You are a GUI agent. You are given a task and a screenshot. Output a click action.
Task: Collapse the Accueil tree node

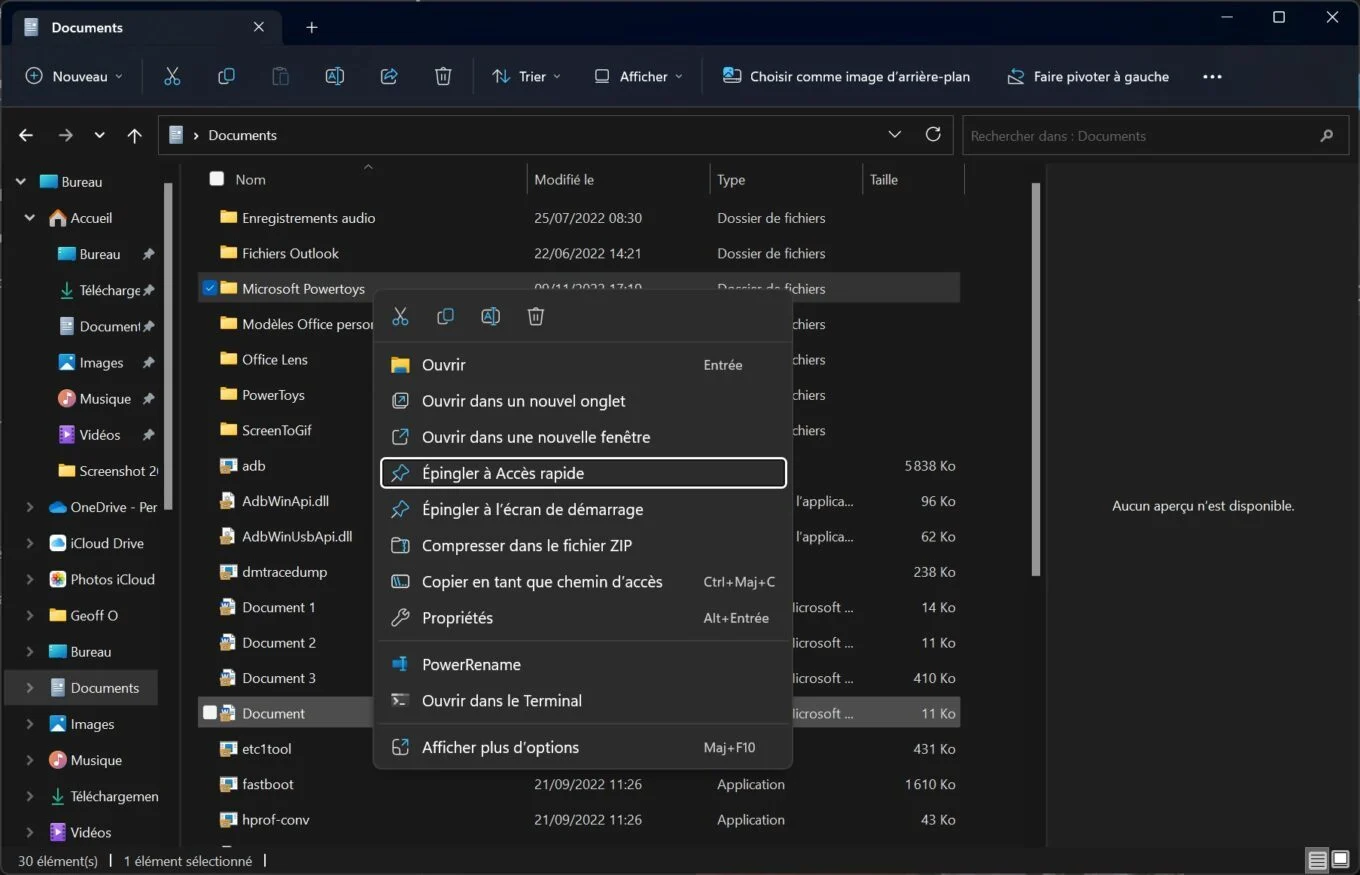[30, 218]
